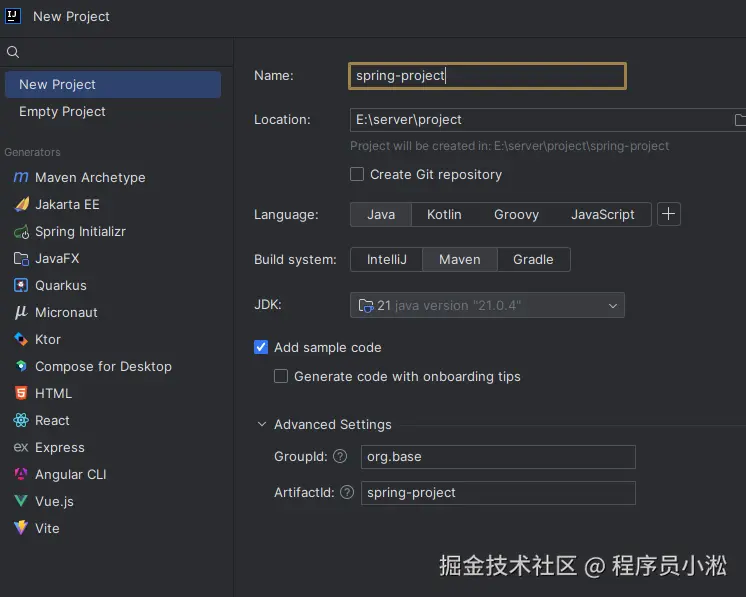Select New Project in sidebar
Image resolution: width=746 pixels, height=597 pixels.
pos(113,85)
